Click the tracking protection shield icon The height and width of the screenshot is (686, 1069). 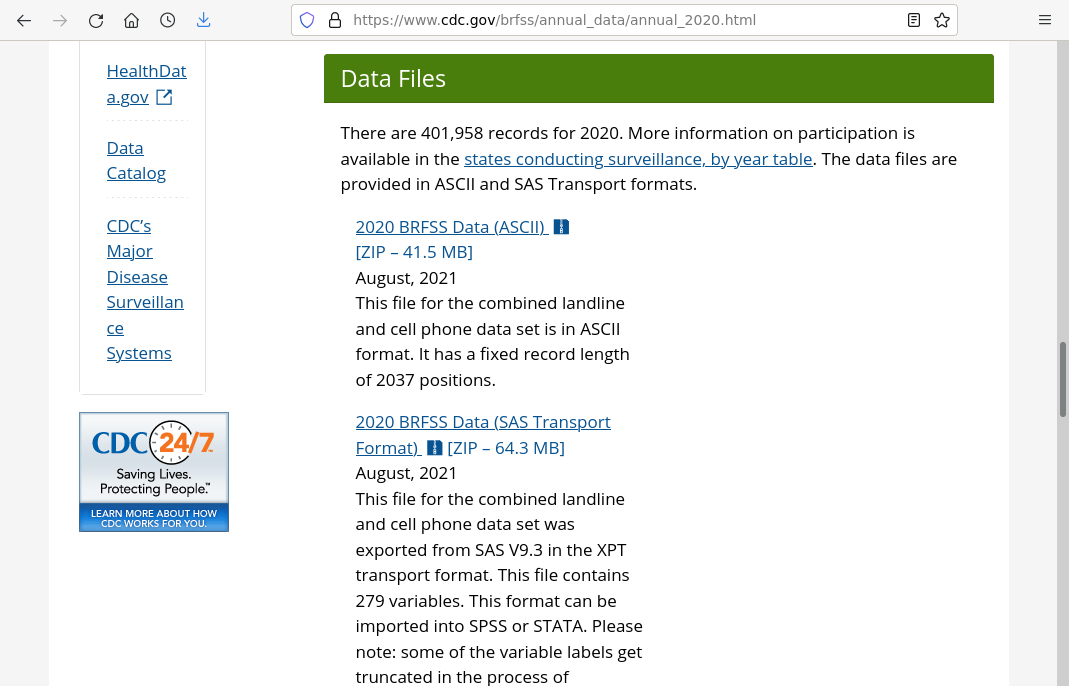(308, 20)
